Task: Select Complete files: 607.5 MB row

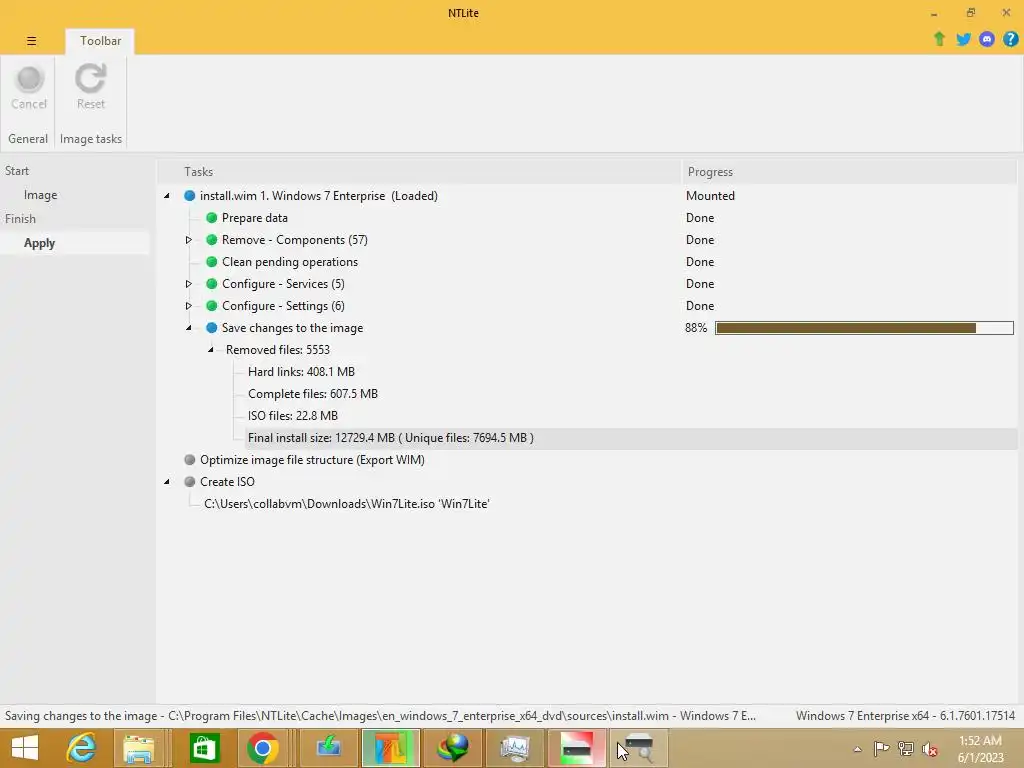Action: tap(313, 394)
